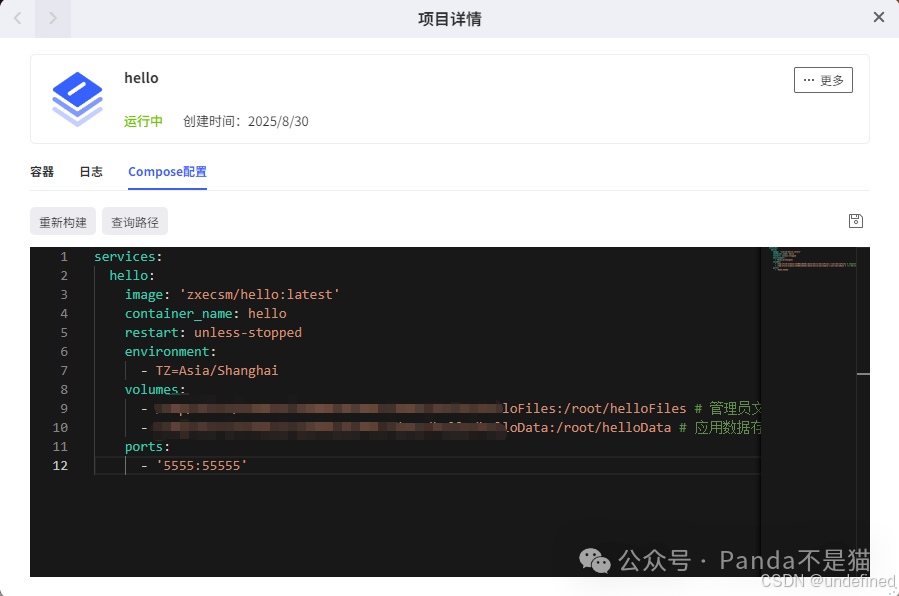Click the 'ports:' line
899x596 pixels.
(147, 446)
